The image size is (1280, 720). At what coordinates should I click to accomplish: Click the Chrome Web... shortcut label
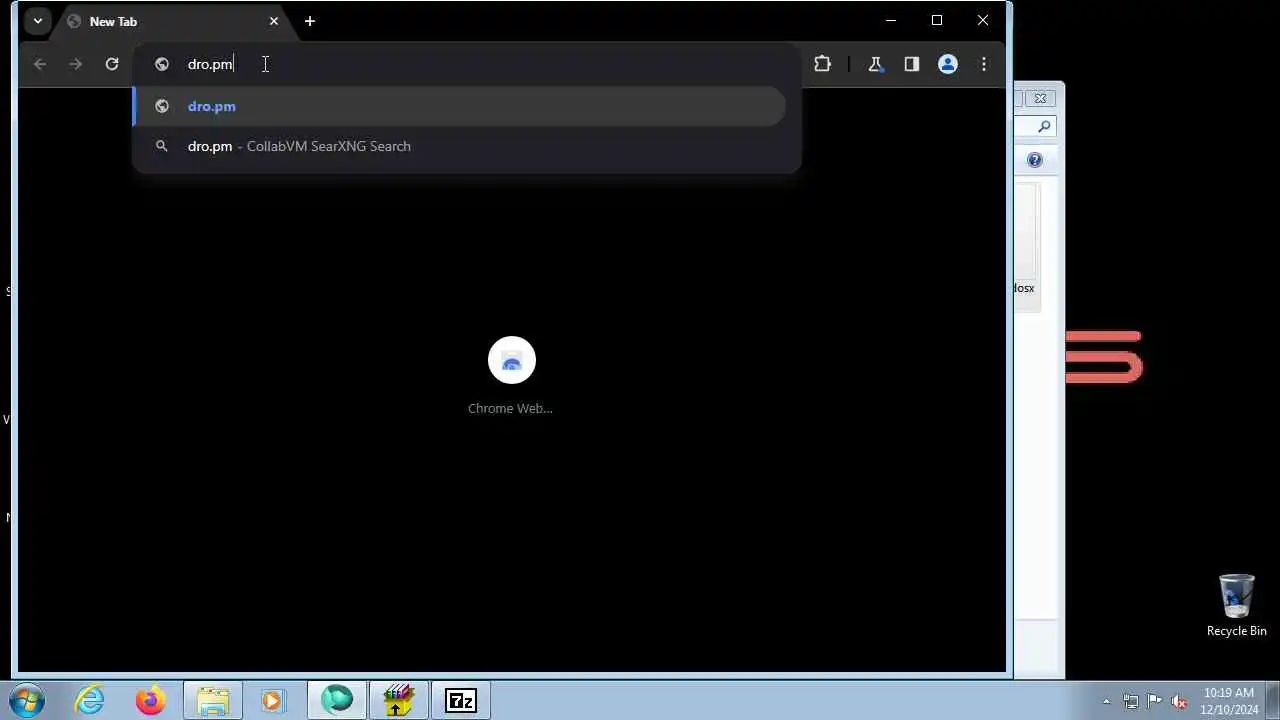(510, 408)
